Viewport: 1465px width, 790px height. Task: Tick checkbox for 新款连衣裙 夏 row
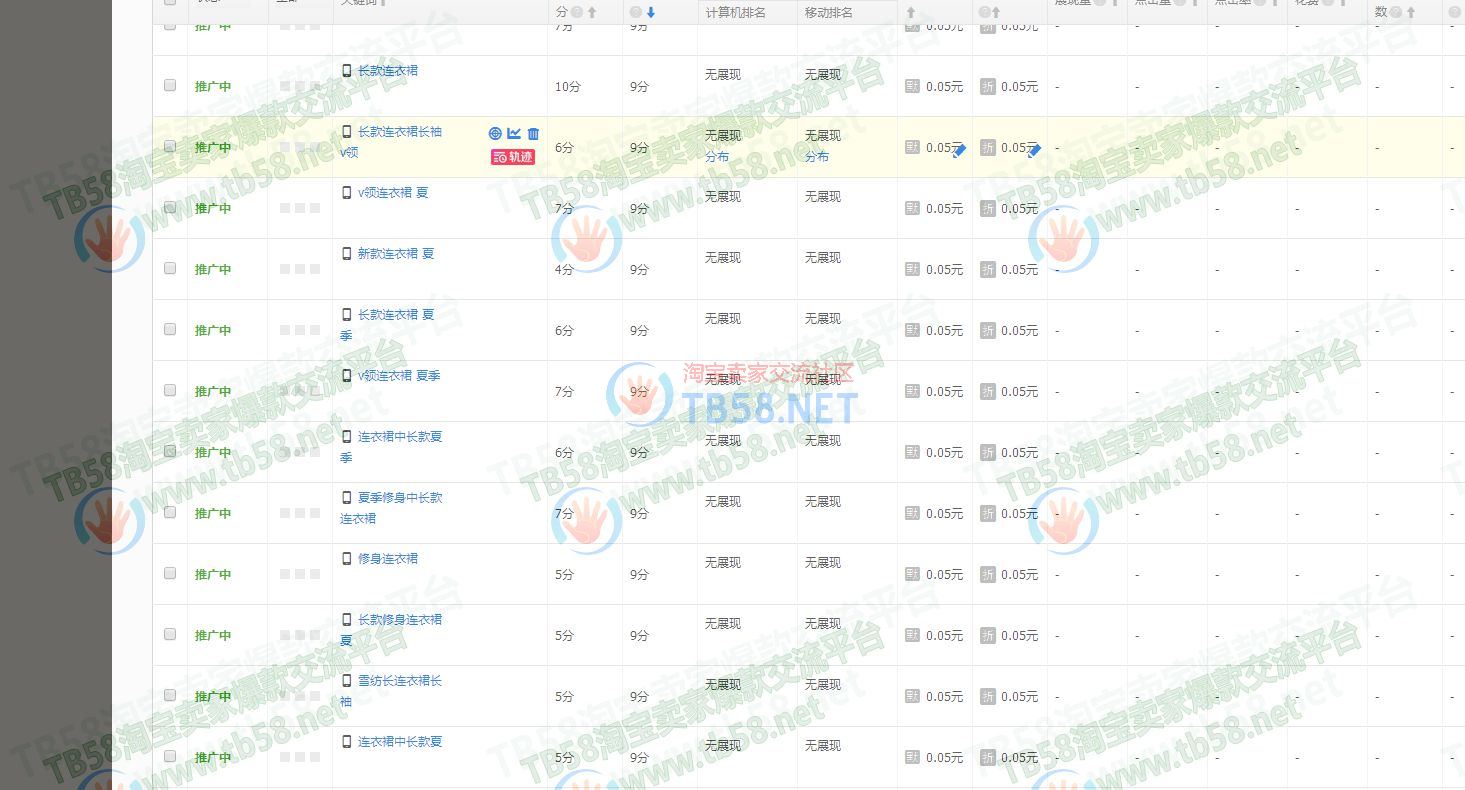170,268
